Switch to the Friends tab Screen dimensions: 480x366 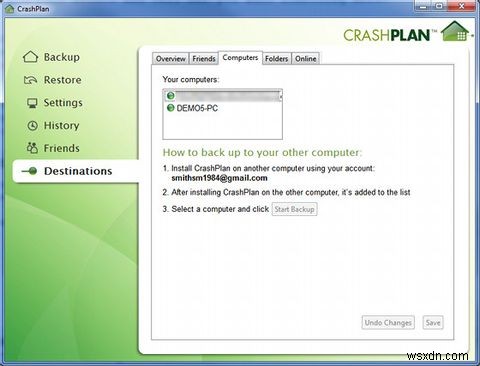click(x=204, y=59)
